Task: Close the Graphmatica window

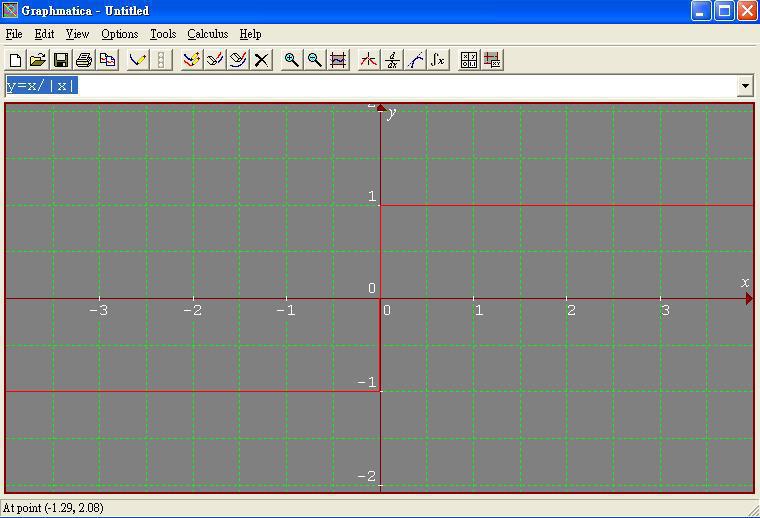Action: tap(747, 11)
